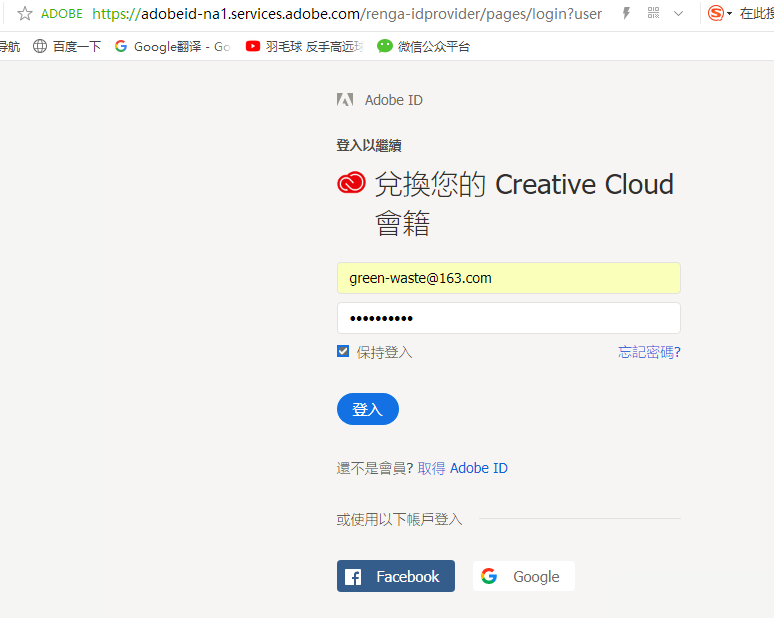Viewport: 774px width, 618px height.
Task: Click the 取得 Adobe ID link
Action: pos(463,468)
